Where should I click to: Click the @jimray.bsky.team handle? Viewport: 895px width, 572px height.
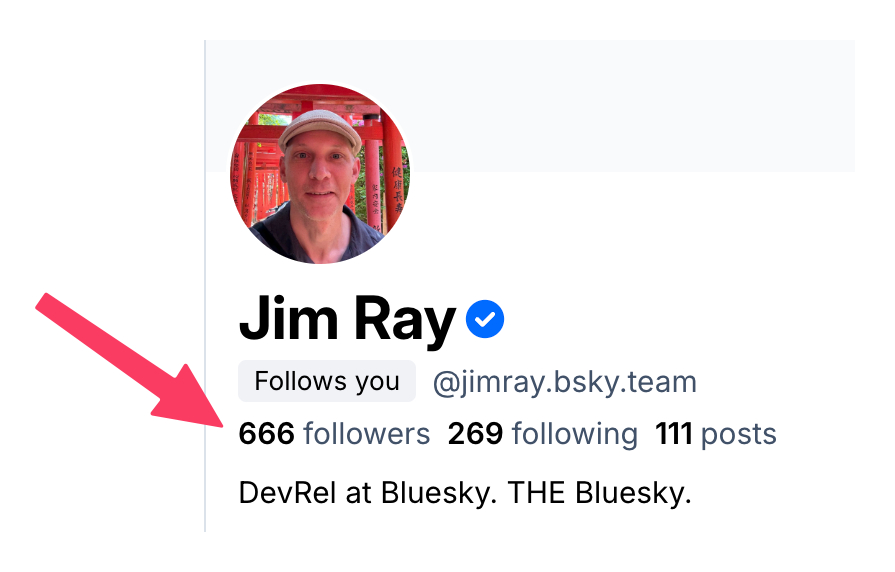[565, 382]
